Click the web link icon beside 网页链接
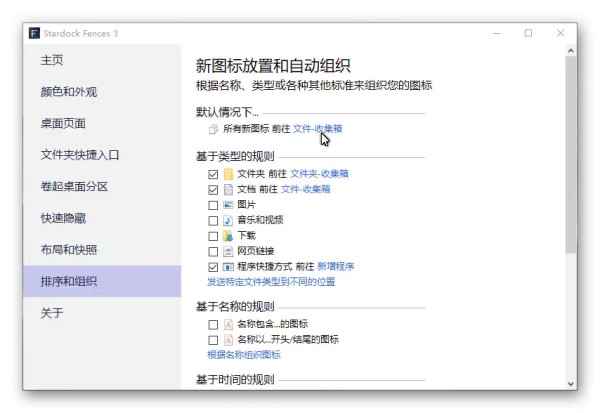Viewport: 600px width, 413px height. tap(228, 251)
